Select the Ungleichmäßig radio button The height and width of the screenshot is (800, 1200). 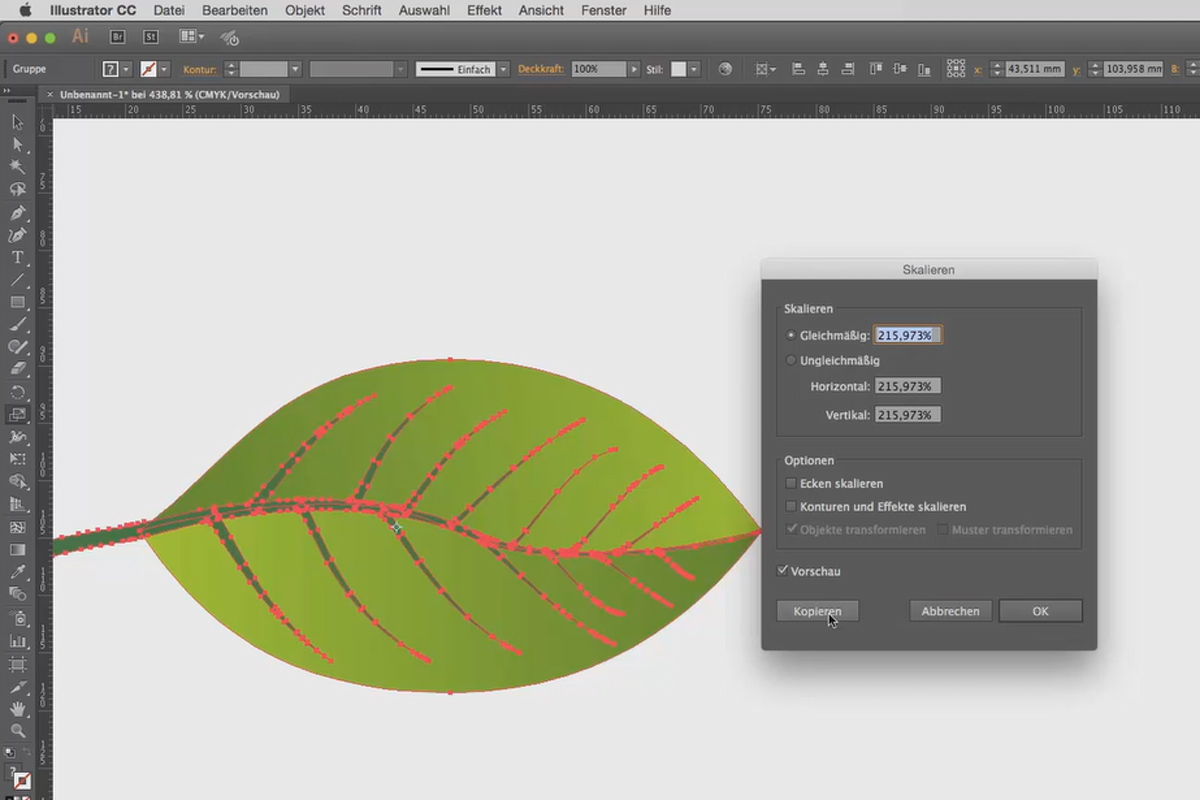[791, 360]
